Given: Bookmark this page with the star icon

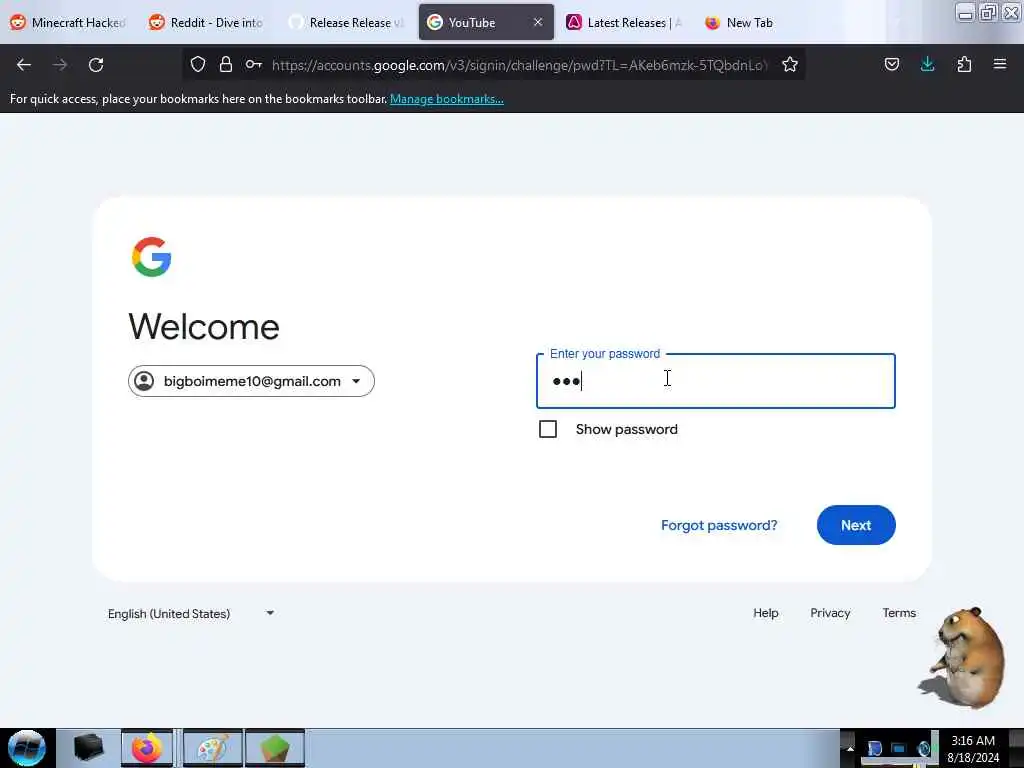Looking at the screenshot, I should coord(790,64).
